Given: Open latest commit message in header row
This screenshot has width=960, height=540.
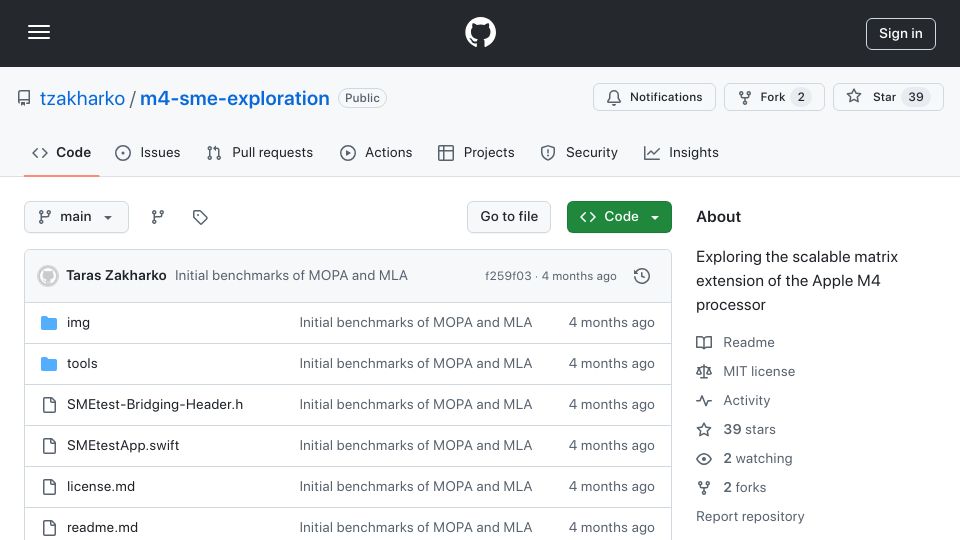Looking at the screenshot, I should pyautogui.click(x=291, y=276).
